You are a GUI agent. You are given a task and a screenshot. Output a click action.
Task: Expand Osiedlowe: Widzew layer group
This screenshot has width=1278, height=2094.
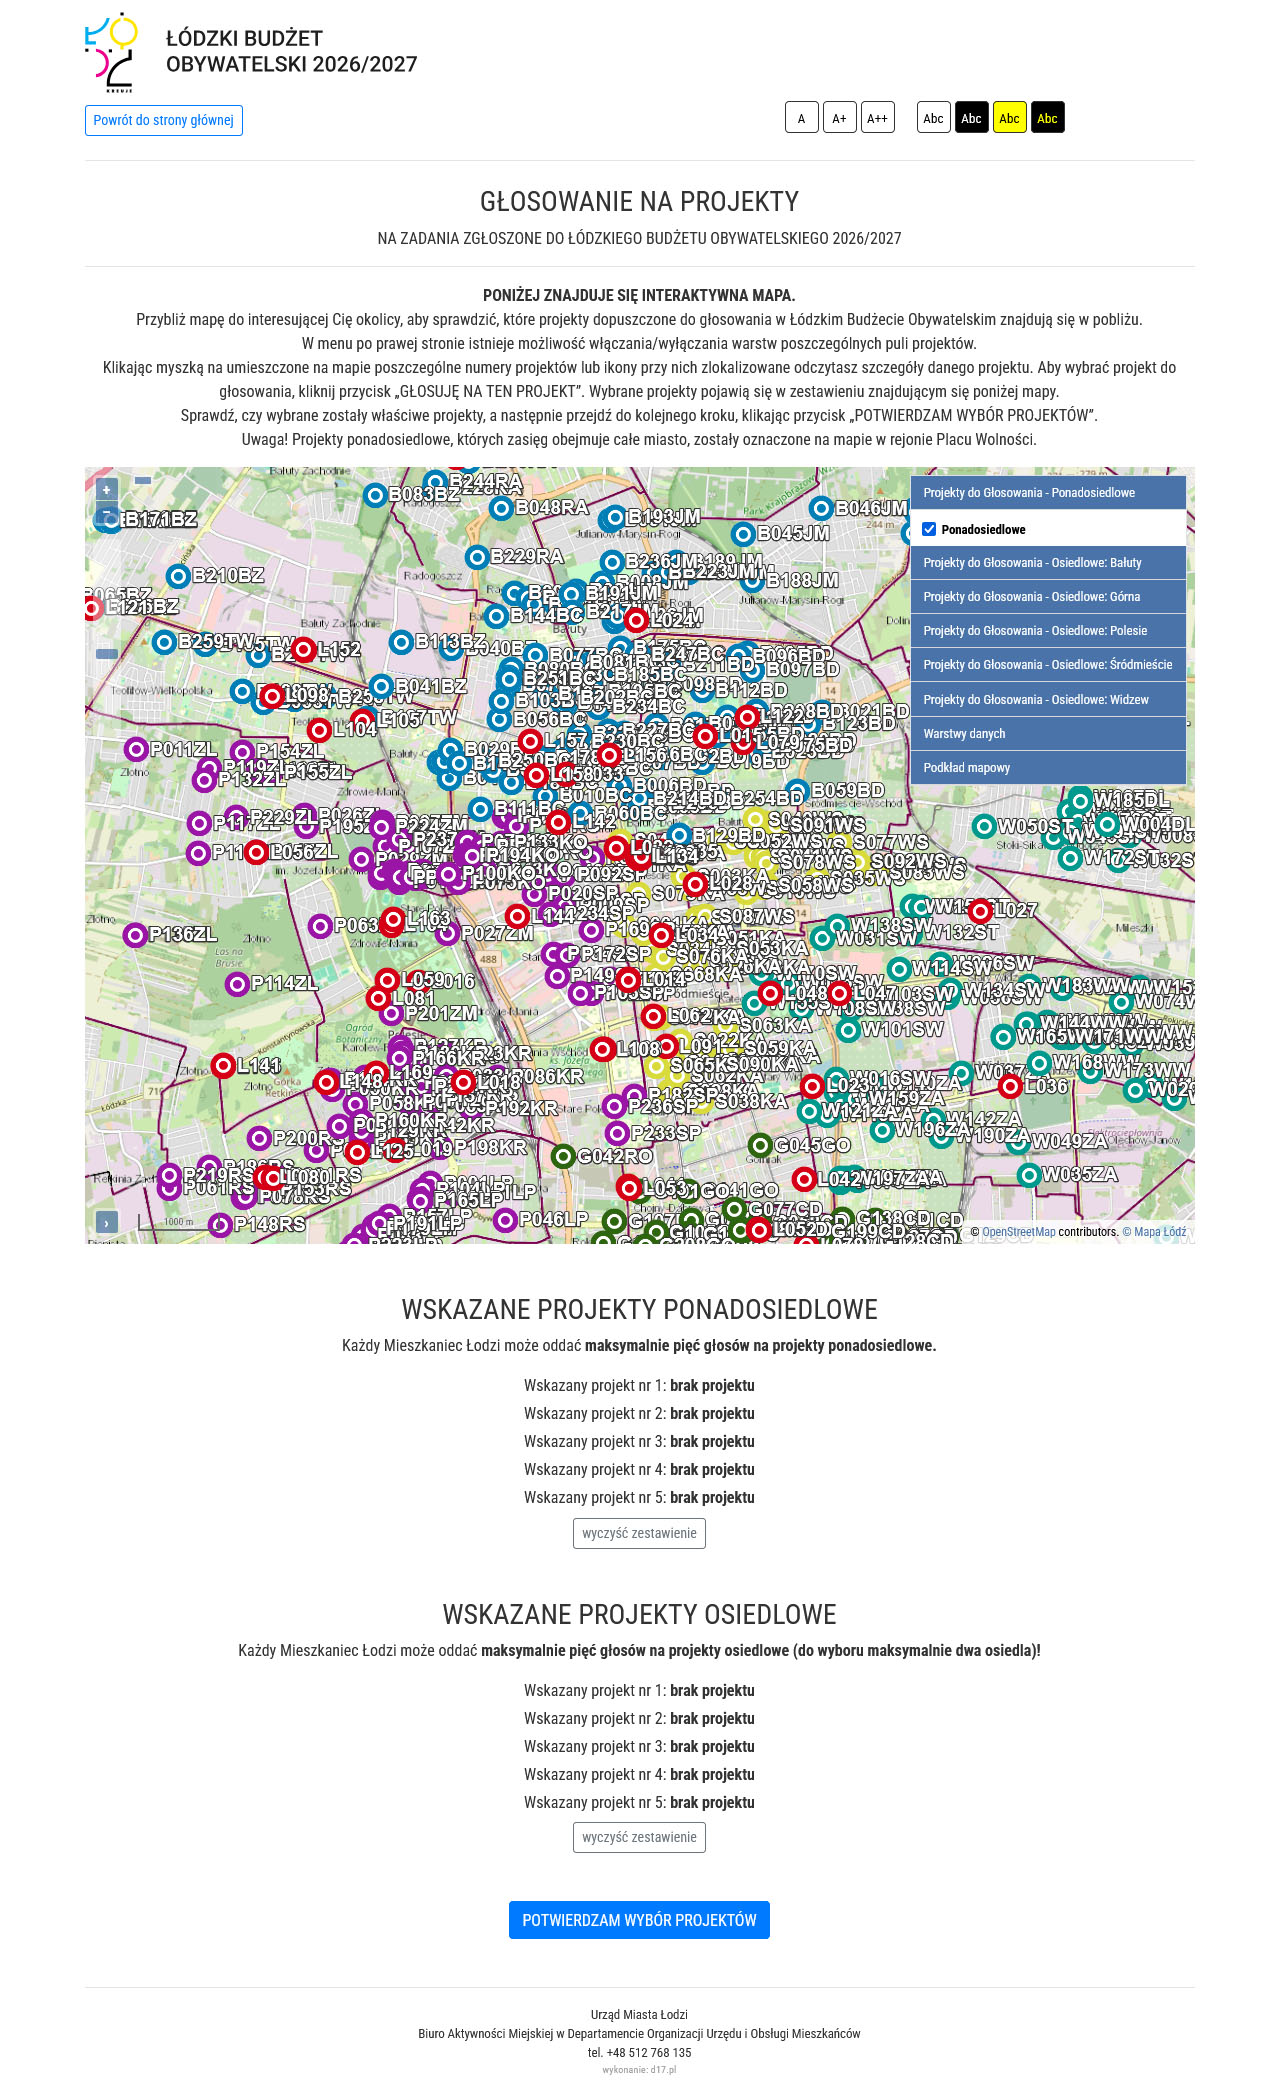pos(1048,700)
